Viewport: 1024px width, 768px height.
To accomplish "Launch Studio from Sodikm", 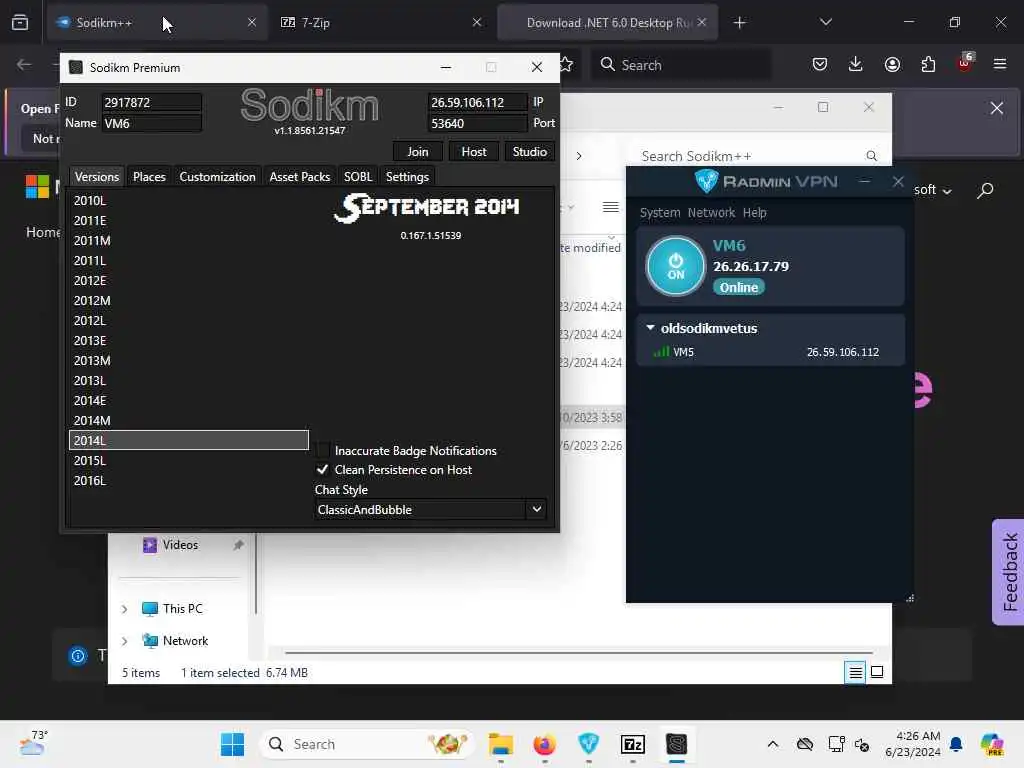I will pos(530,152).
